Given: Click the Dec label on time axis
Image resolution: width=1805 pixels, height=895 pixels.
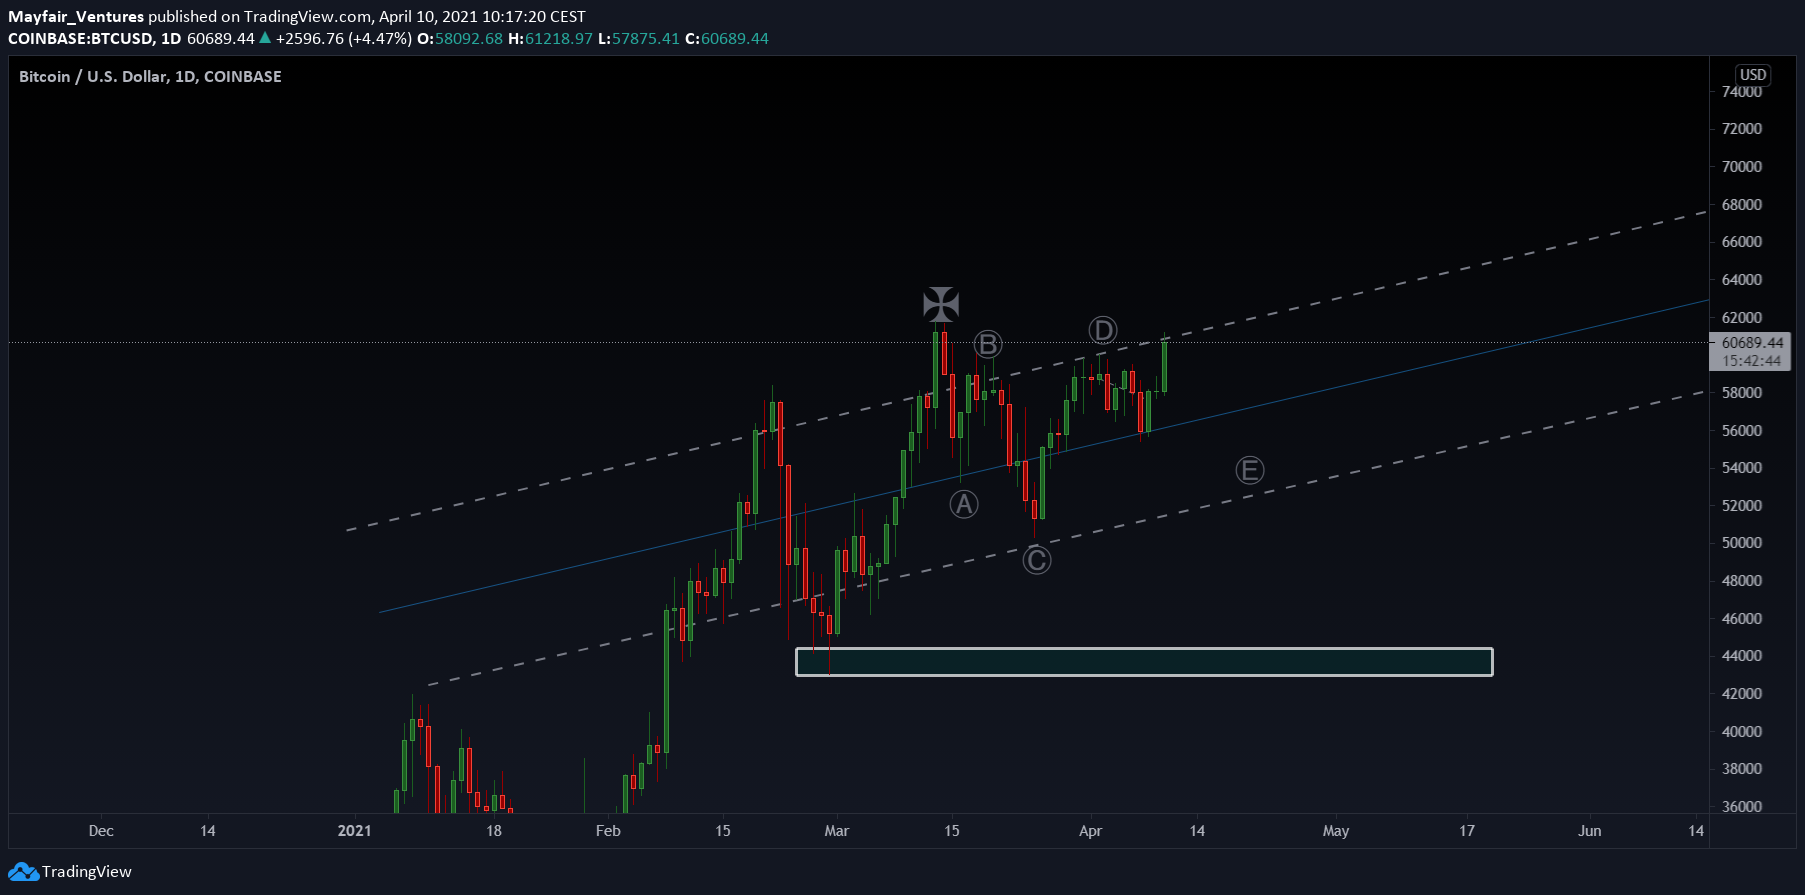Looking at the screenshot, I should pyautogui.click(x=101, y=830).
